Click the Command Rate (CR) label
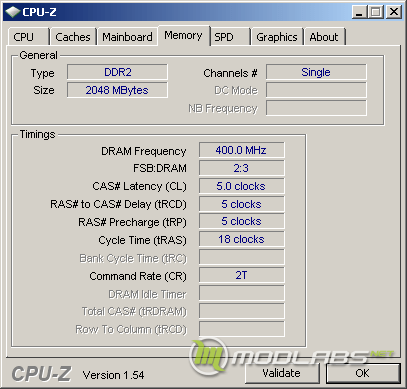The height and width of the screenshot is (389, 407). pyautogui.click(x=138, y=276)
